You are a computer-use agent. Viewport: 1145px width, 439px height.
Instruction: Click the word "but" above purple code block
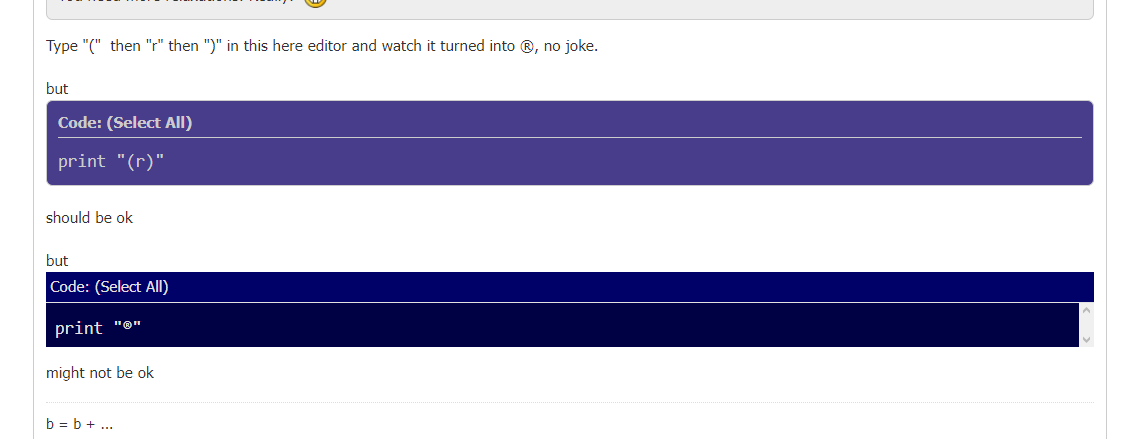coord(57,88)
